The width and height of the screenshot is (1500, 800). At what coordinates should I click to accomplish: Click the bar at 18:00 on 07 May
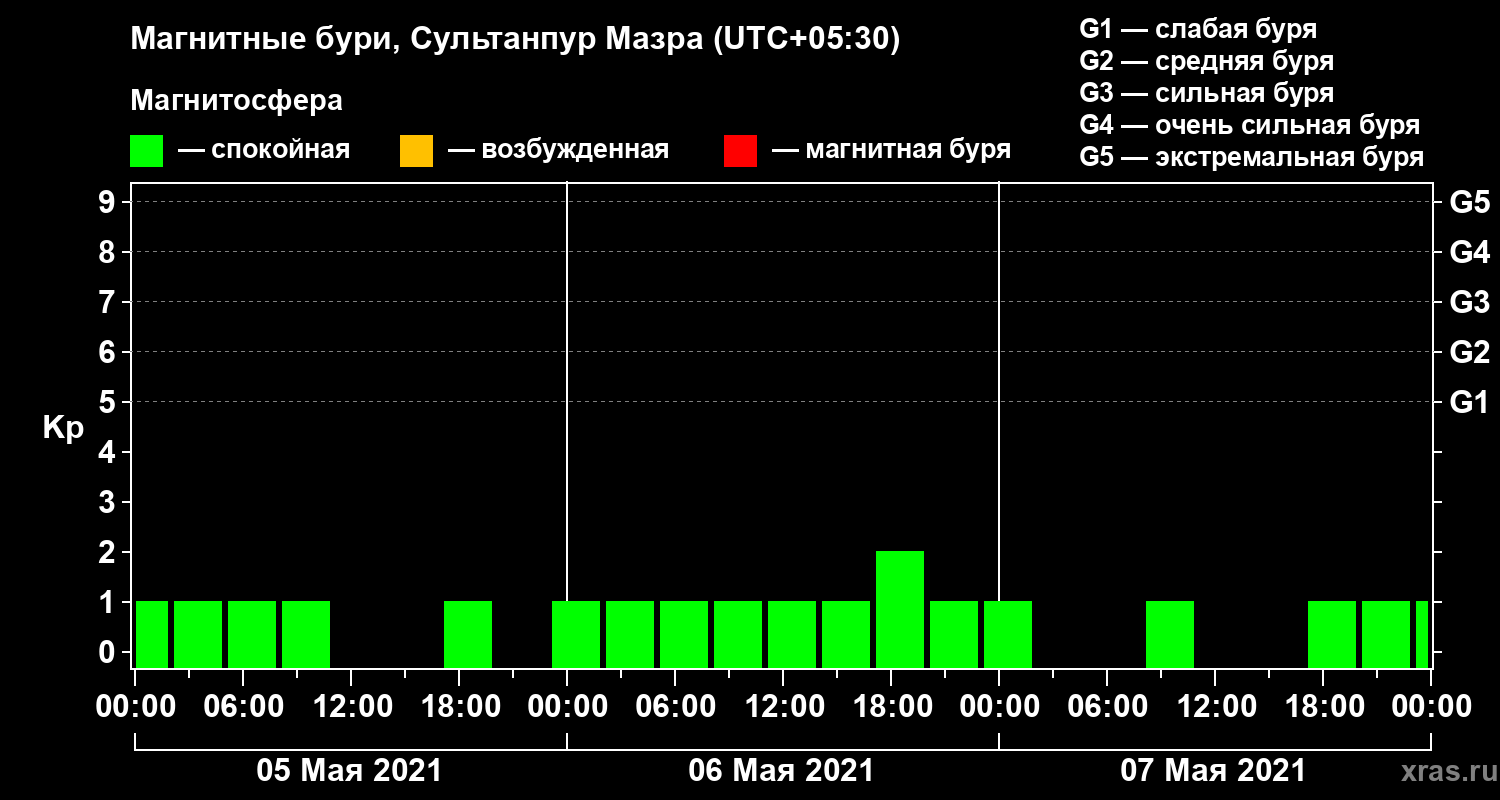pos(1332,634)
